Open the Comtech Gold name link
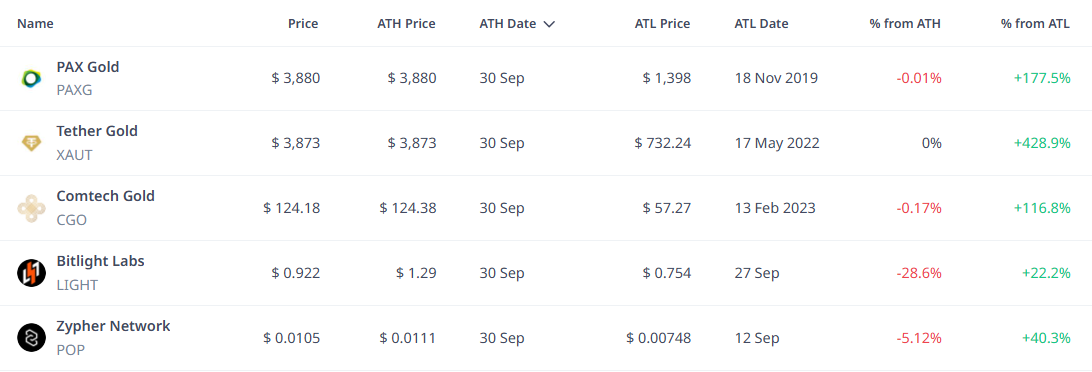 [x=105, y=196]
